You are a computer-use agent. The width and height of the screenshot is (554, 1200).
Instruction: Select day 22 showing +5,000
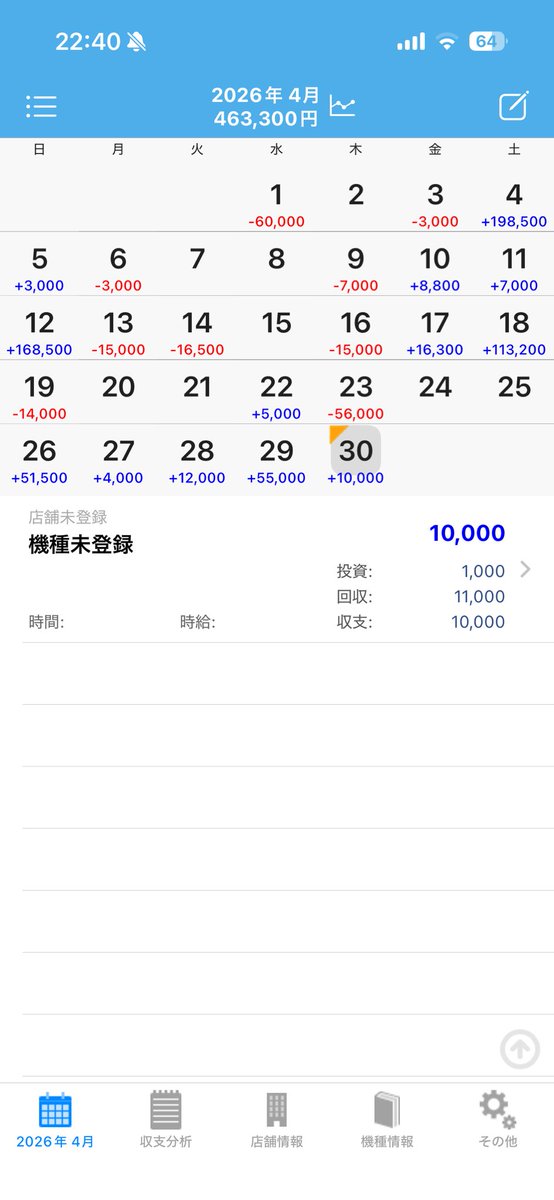tap(277, 396)
